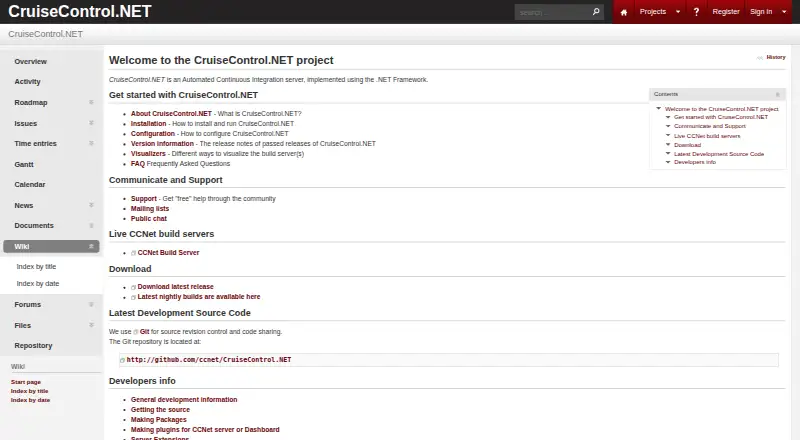Open the Mailing lists link
The width and height of the screenshot is (800, 440).
pos(149,209)
